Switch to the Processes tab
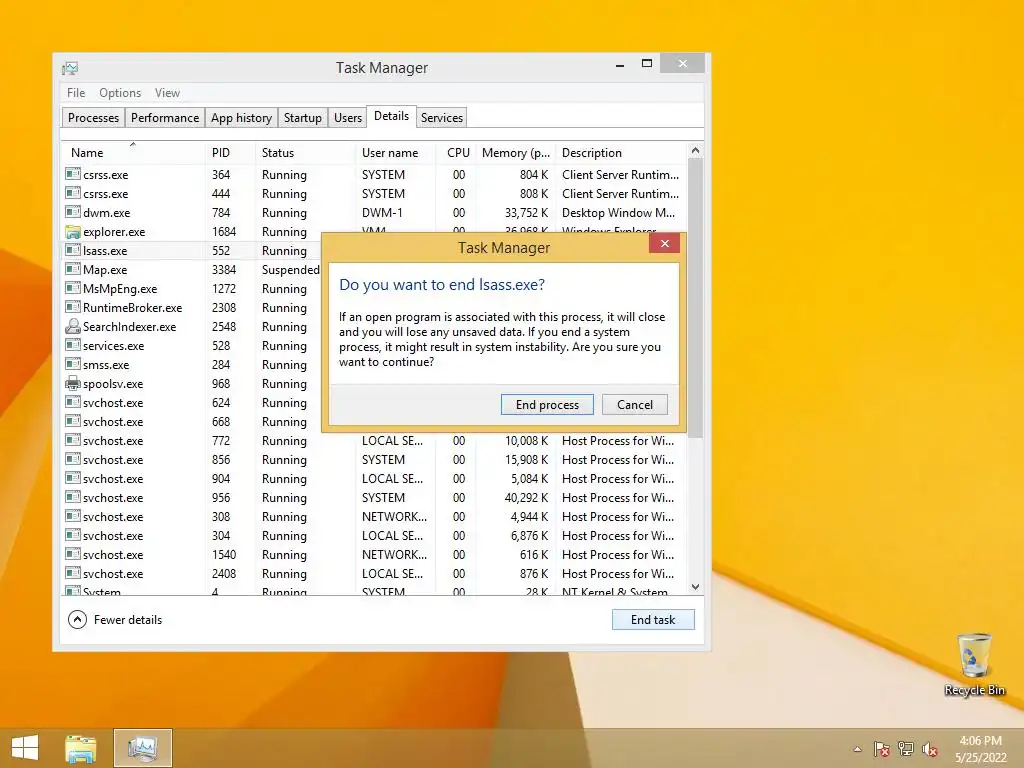 point(93,118)
